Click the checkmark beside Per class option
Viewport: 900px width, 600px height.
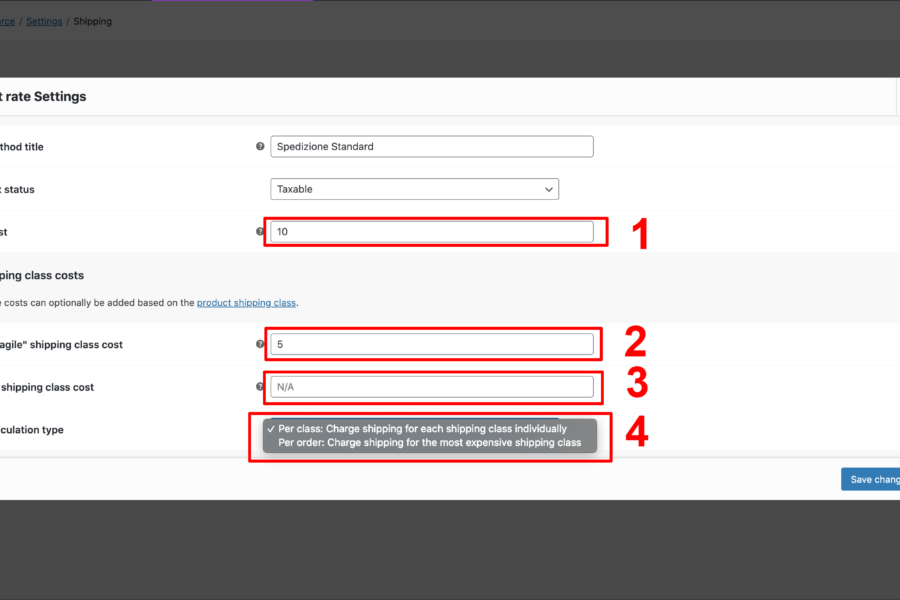(x=271, y=428)
